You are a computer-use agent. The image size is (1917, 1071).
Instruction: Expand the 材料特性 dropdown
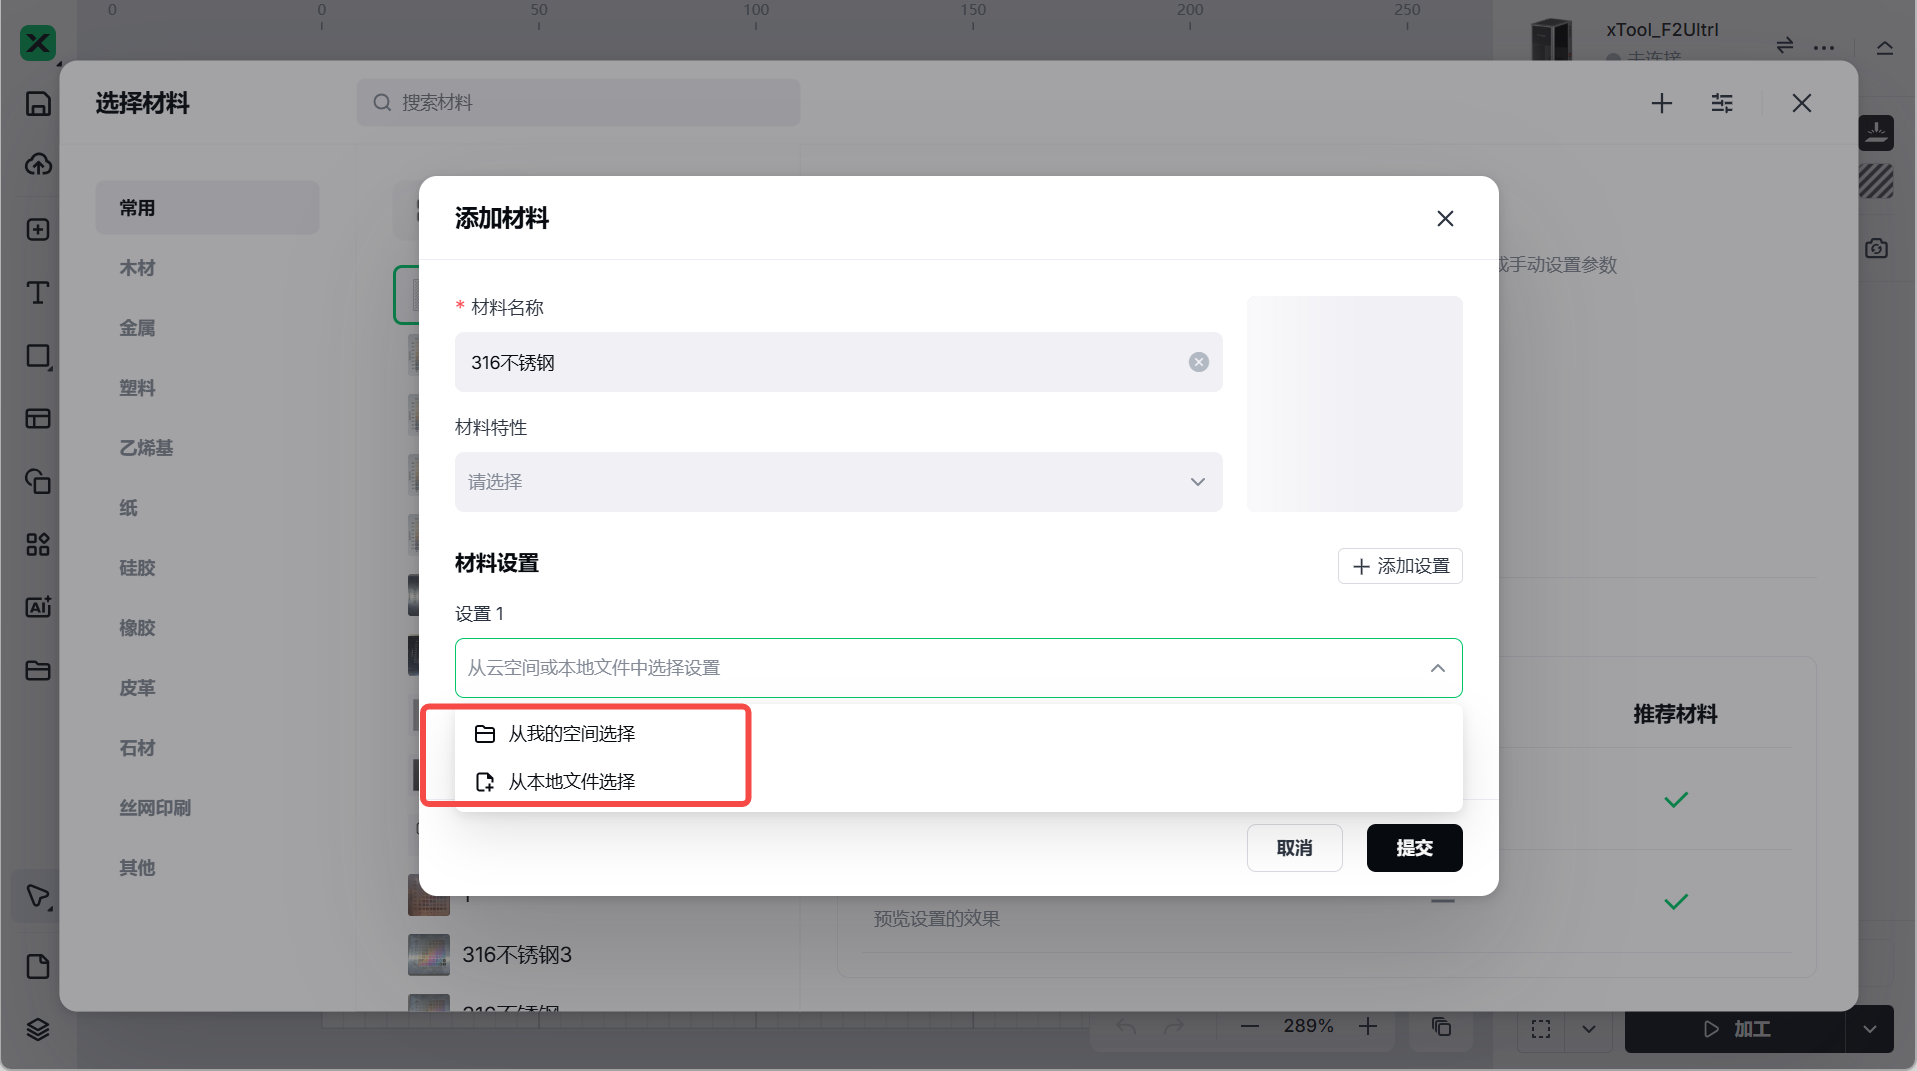click(838, 482)
